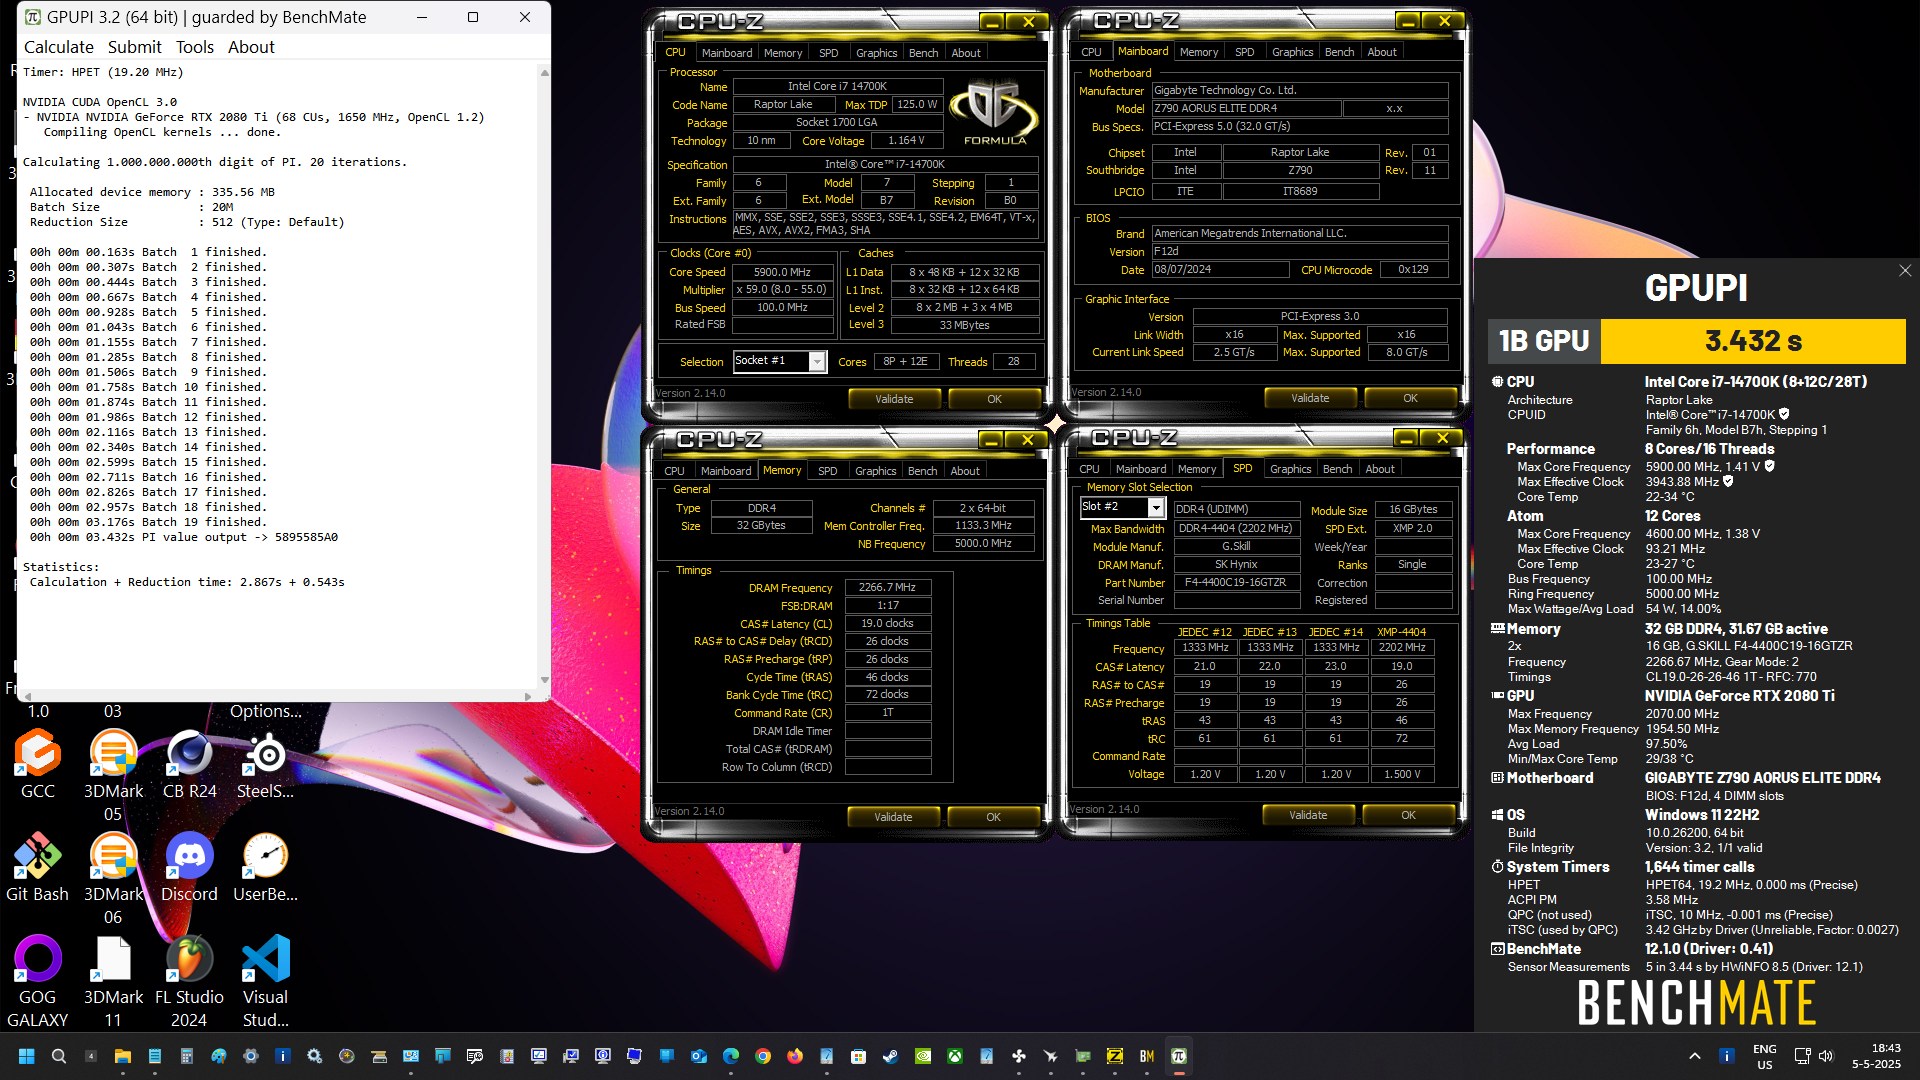Select the Bench tab in CPU-Z CPU window
This screenshot has height=1080, width=1920.
point(923,53)
